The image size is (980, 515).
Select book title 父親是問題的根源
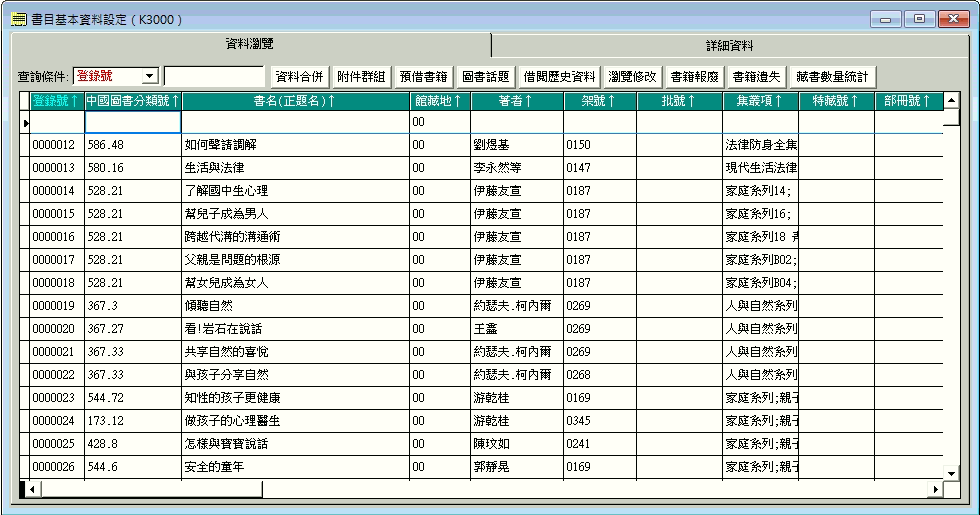pos(232,260)
